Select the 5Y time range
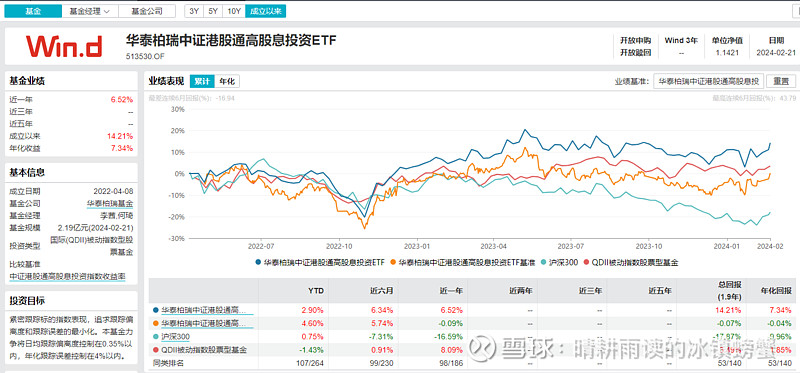The image size is (800, 373). tap(213, 11)
